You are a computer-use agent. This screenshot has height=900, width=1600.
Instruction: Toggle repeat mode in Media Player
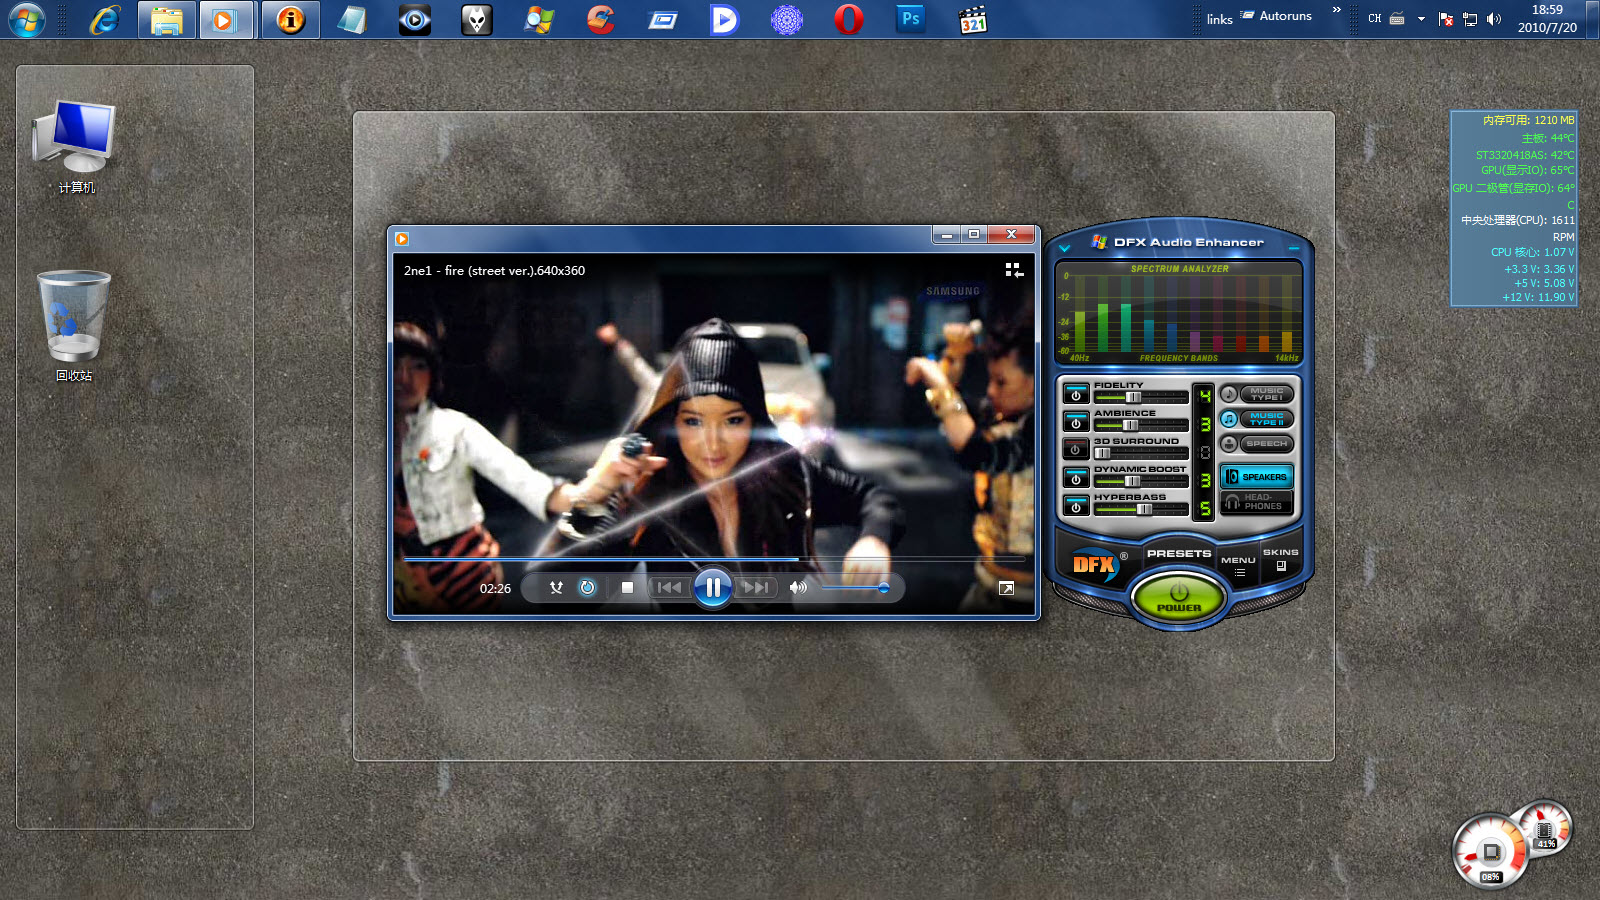click(587, 588)
